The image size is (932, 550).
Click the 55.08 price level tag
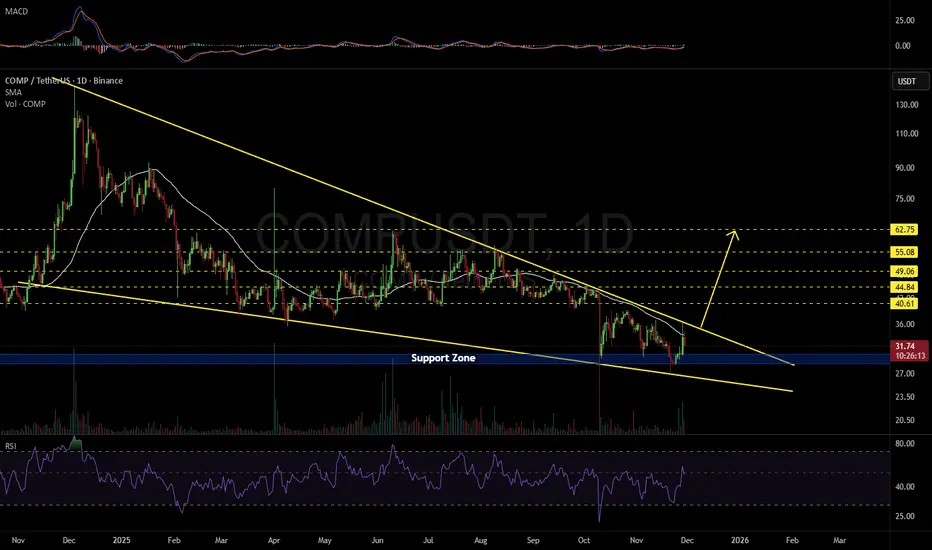coord(904,252)
